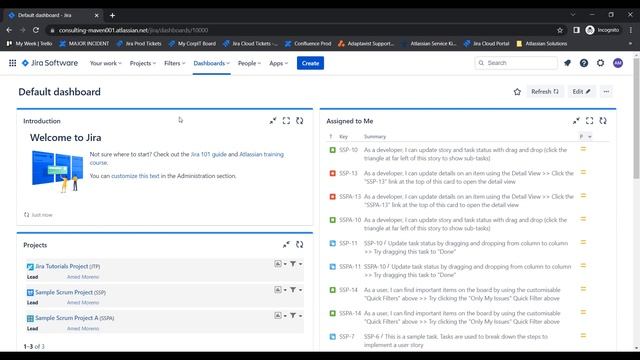Open the Dashboards dropdown menu
Screen dimensions: 640x360
(211, 63)
